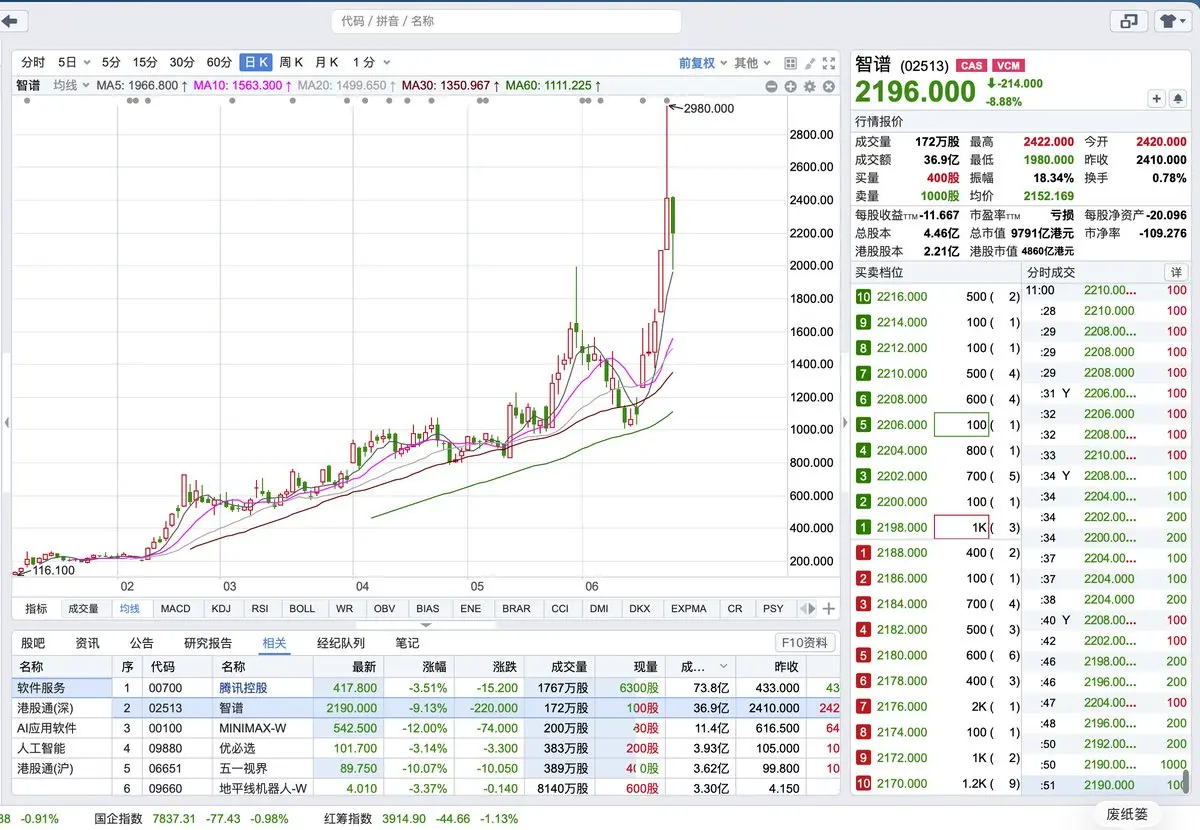The image size is (1200, 830).
Task: Set a price alert bell icon
Action: click(x=1177, y=98)
